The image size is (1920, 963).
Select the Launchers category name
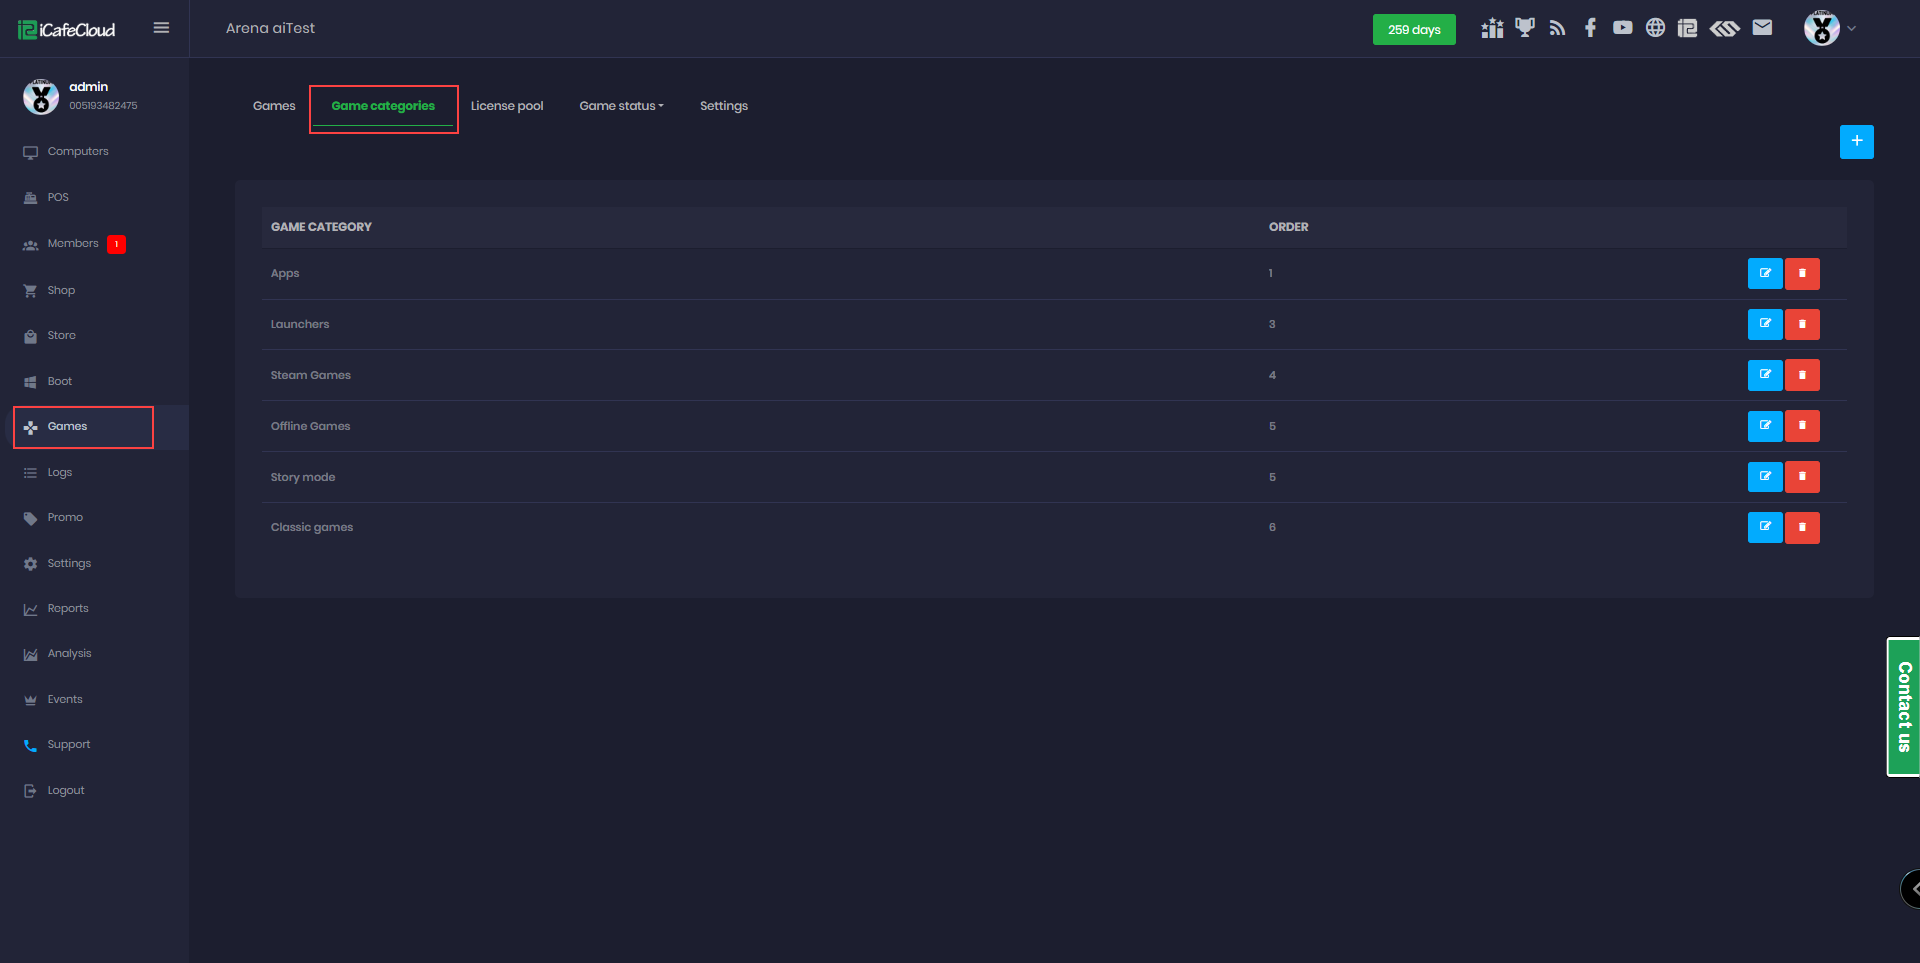tap(300, 324)
